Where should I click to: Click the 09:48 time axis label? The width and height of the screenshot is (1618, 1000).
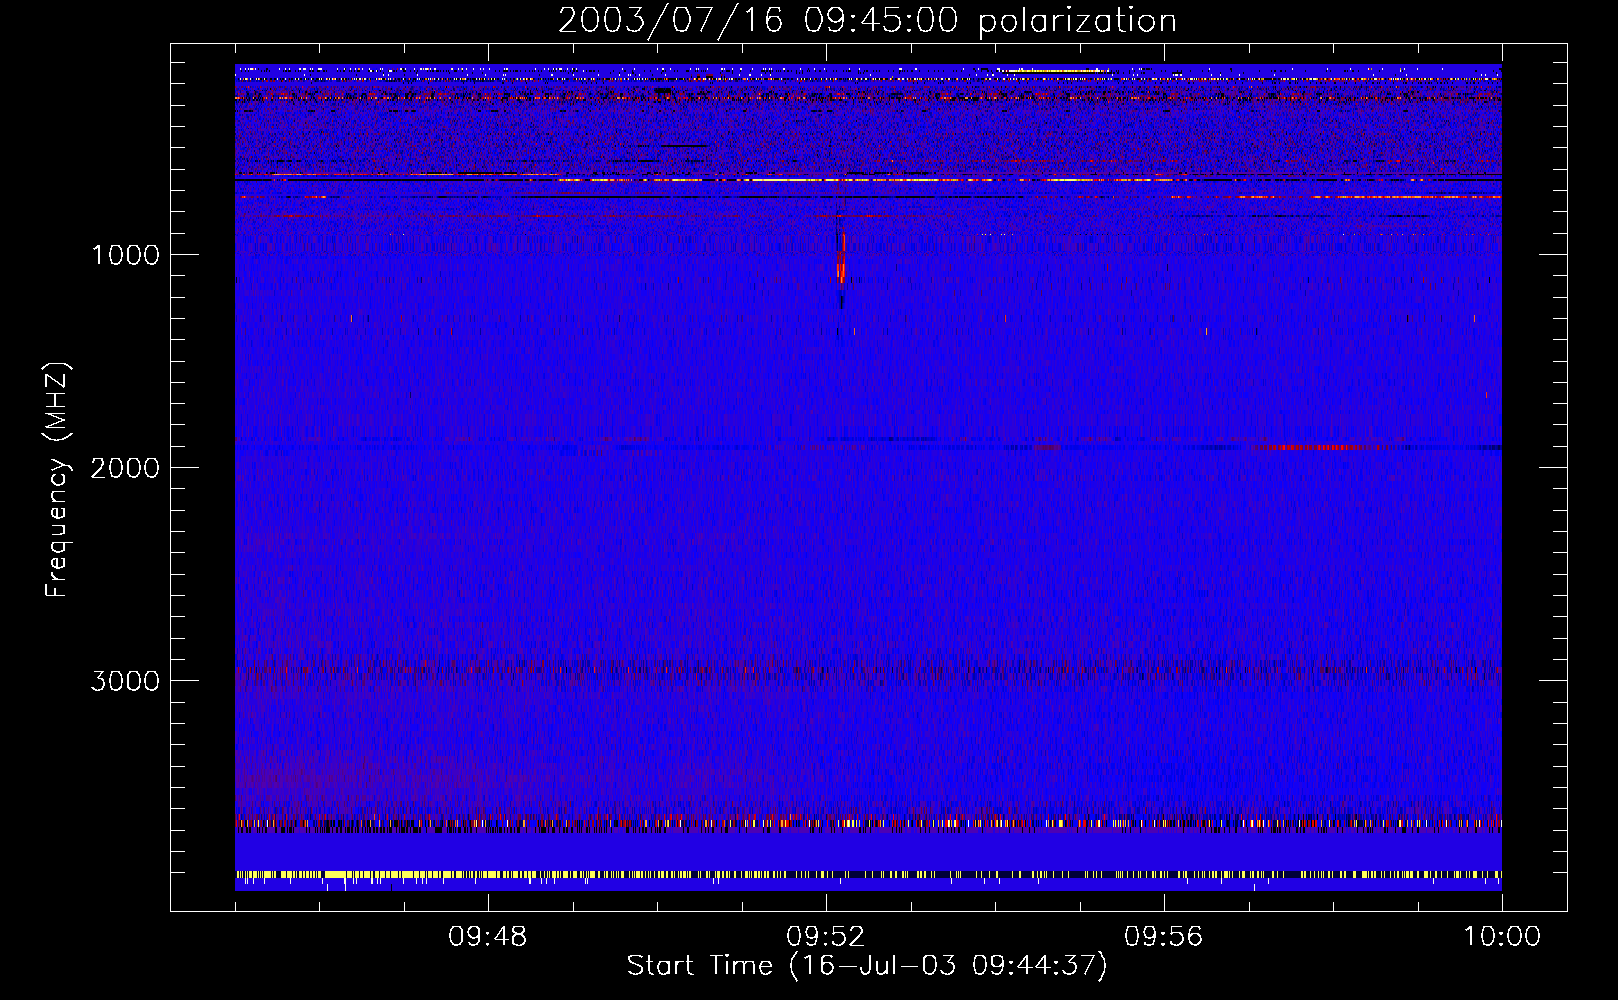pos(488,937)
